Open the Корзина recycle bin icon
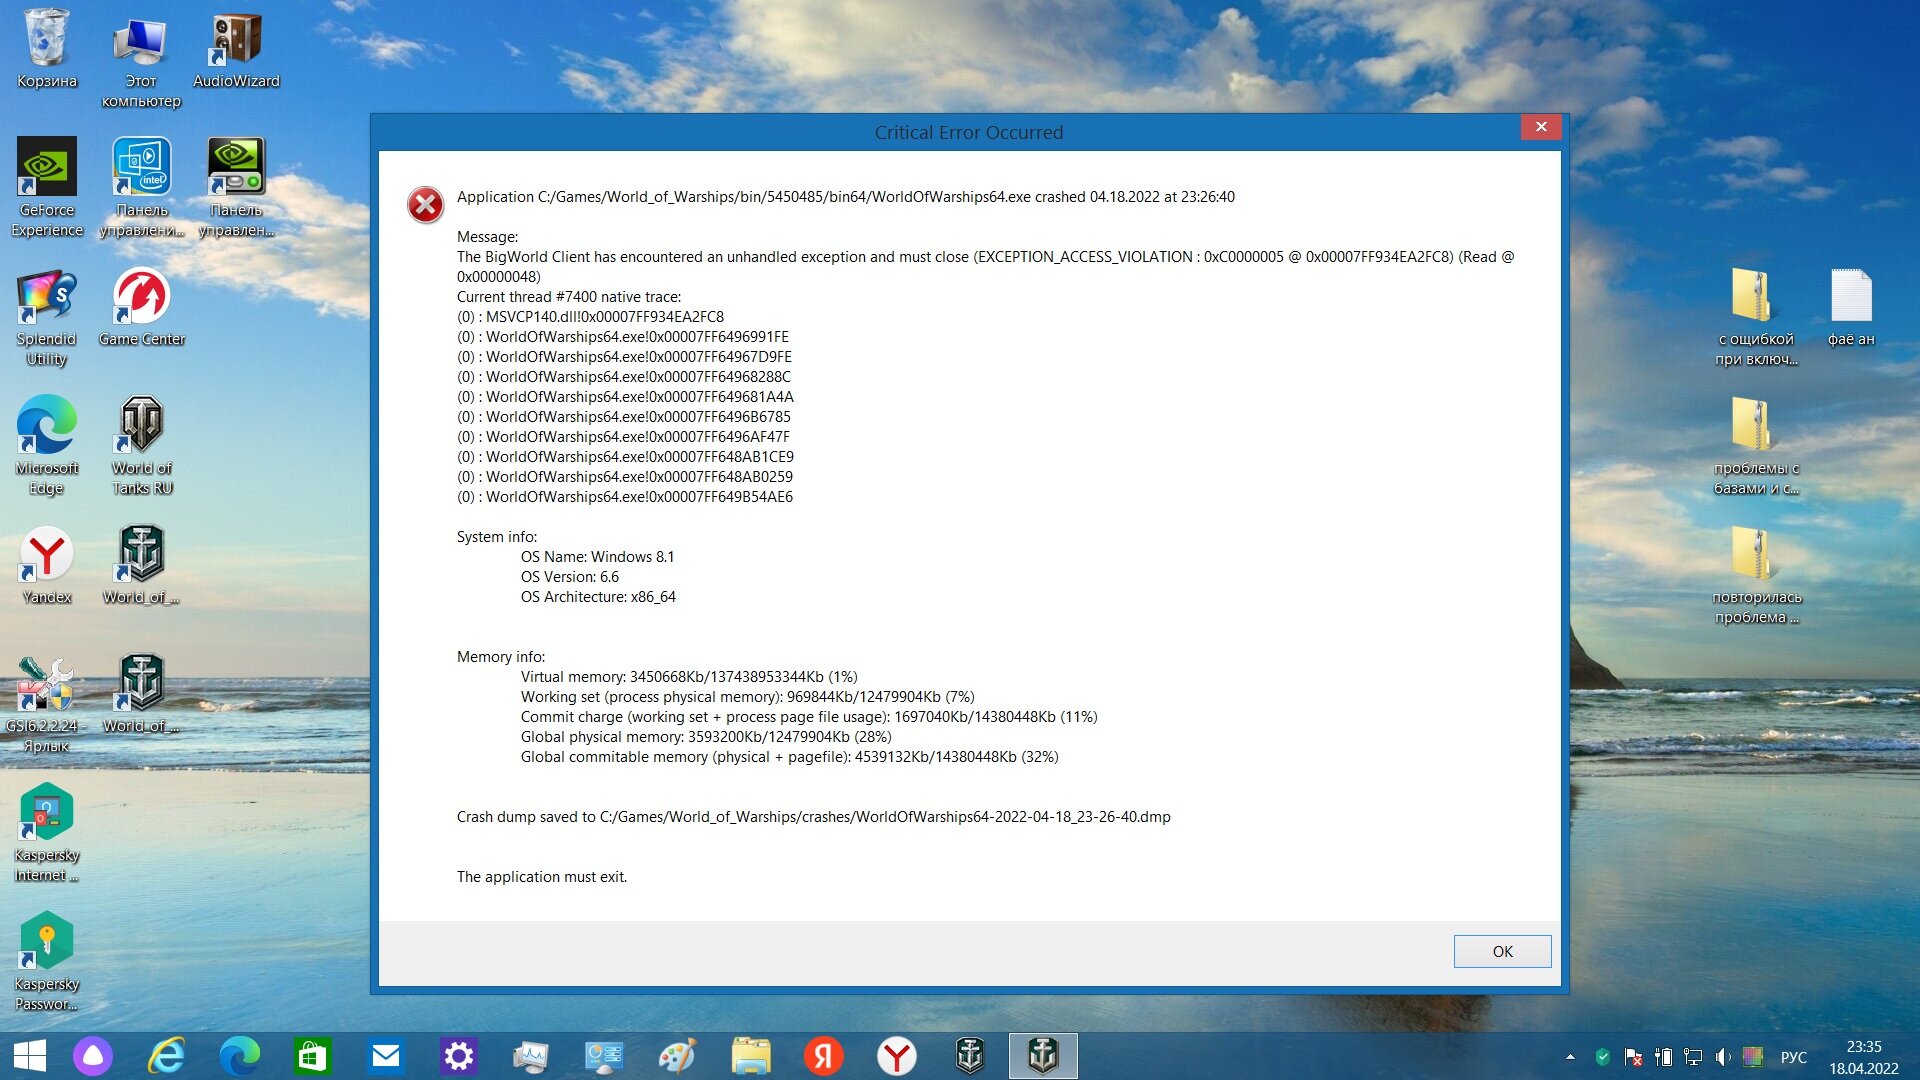This screenshot has height=1080, width=1920. pyautogui.click(x=47, y=48)
